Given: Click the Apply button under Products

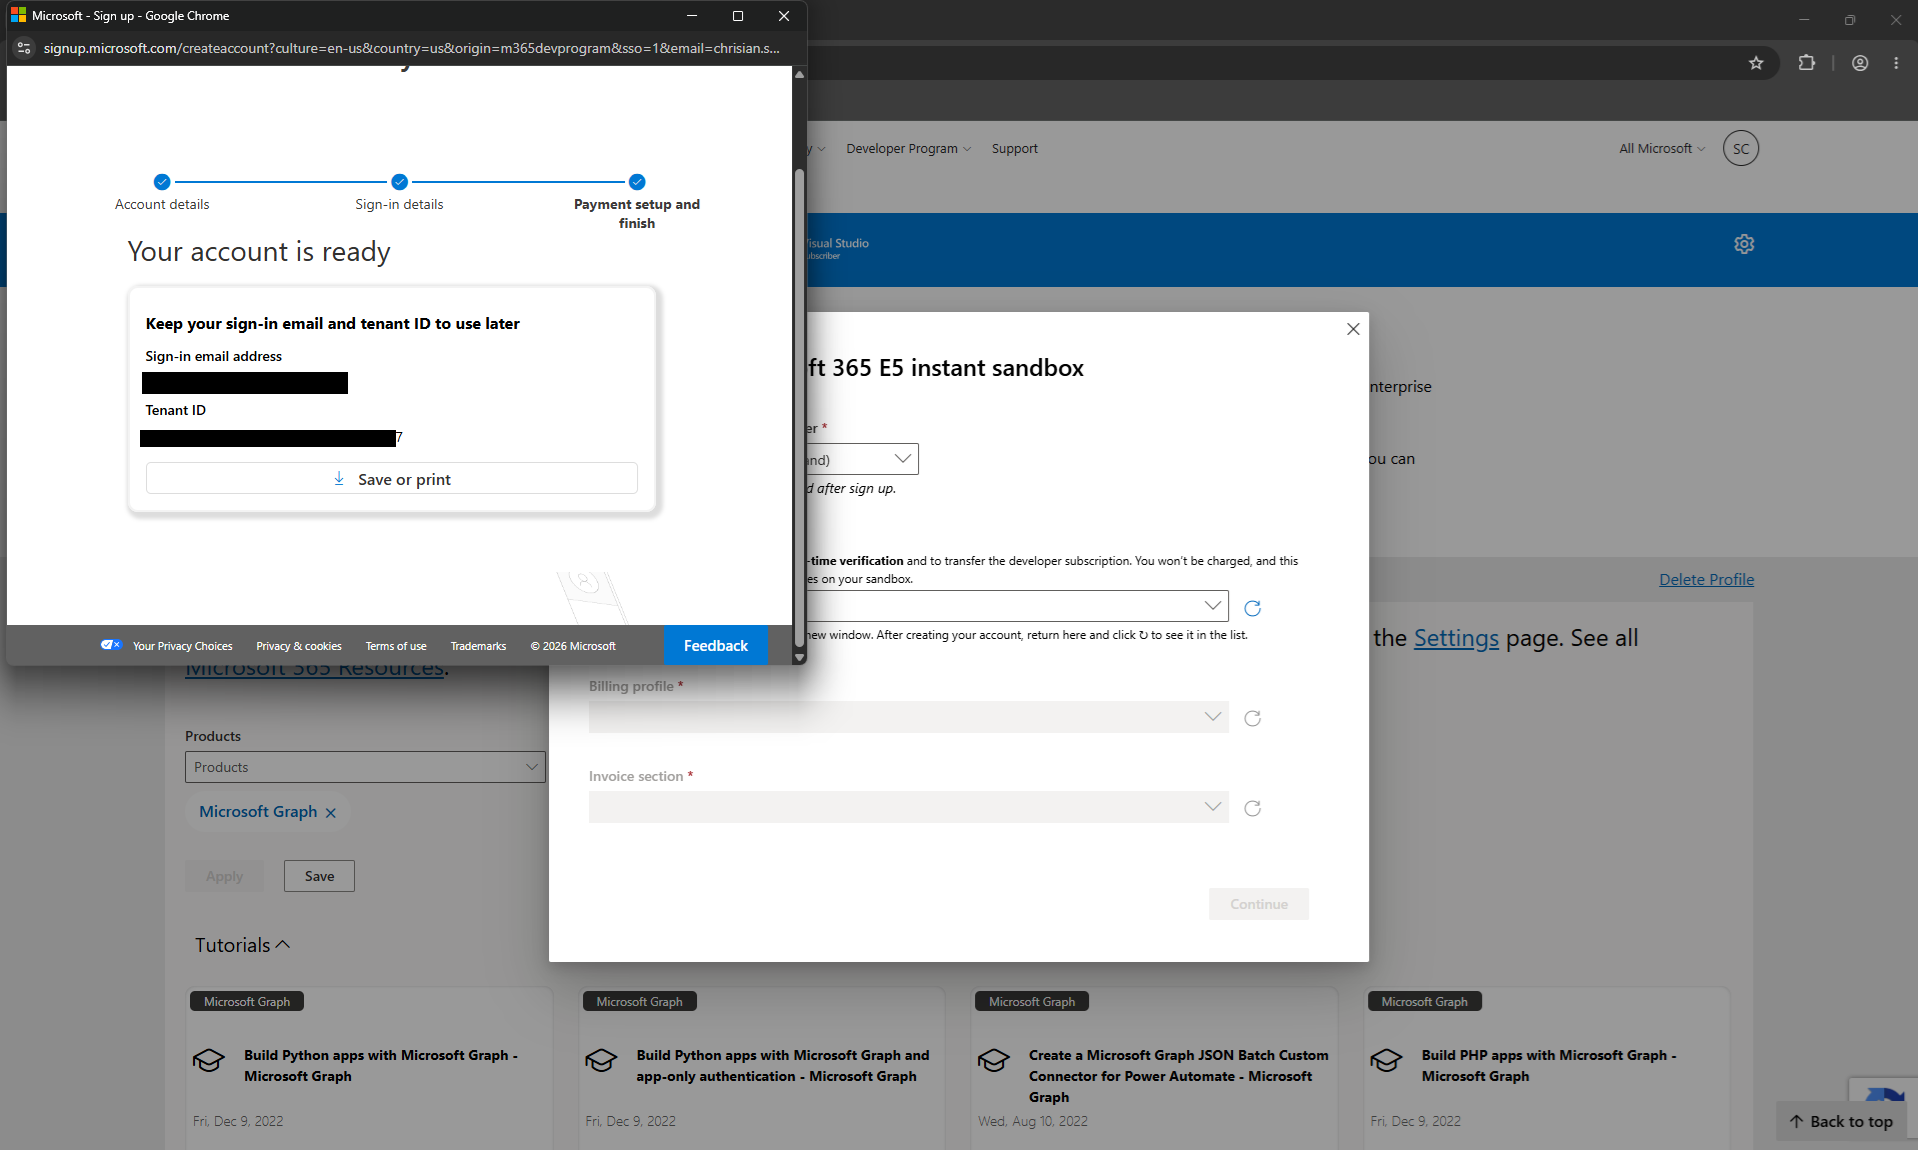Looking at the screenshot, I should coord(224,876).
